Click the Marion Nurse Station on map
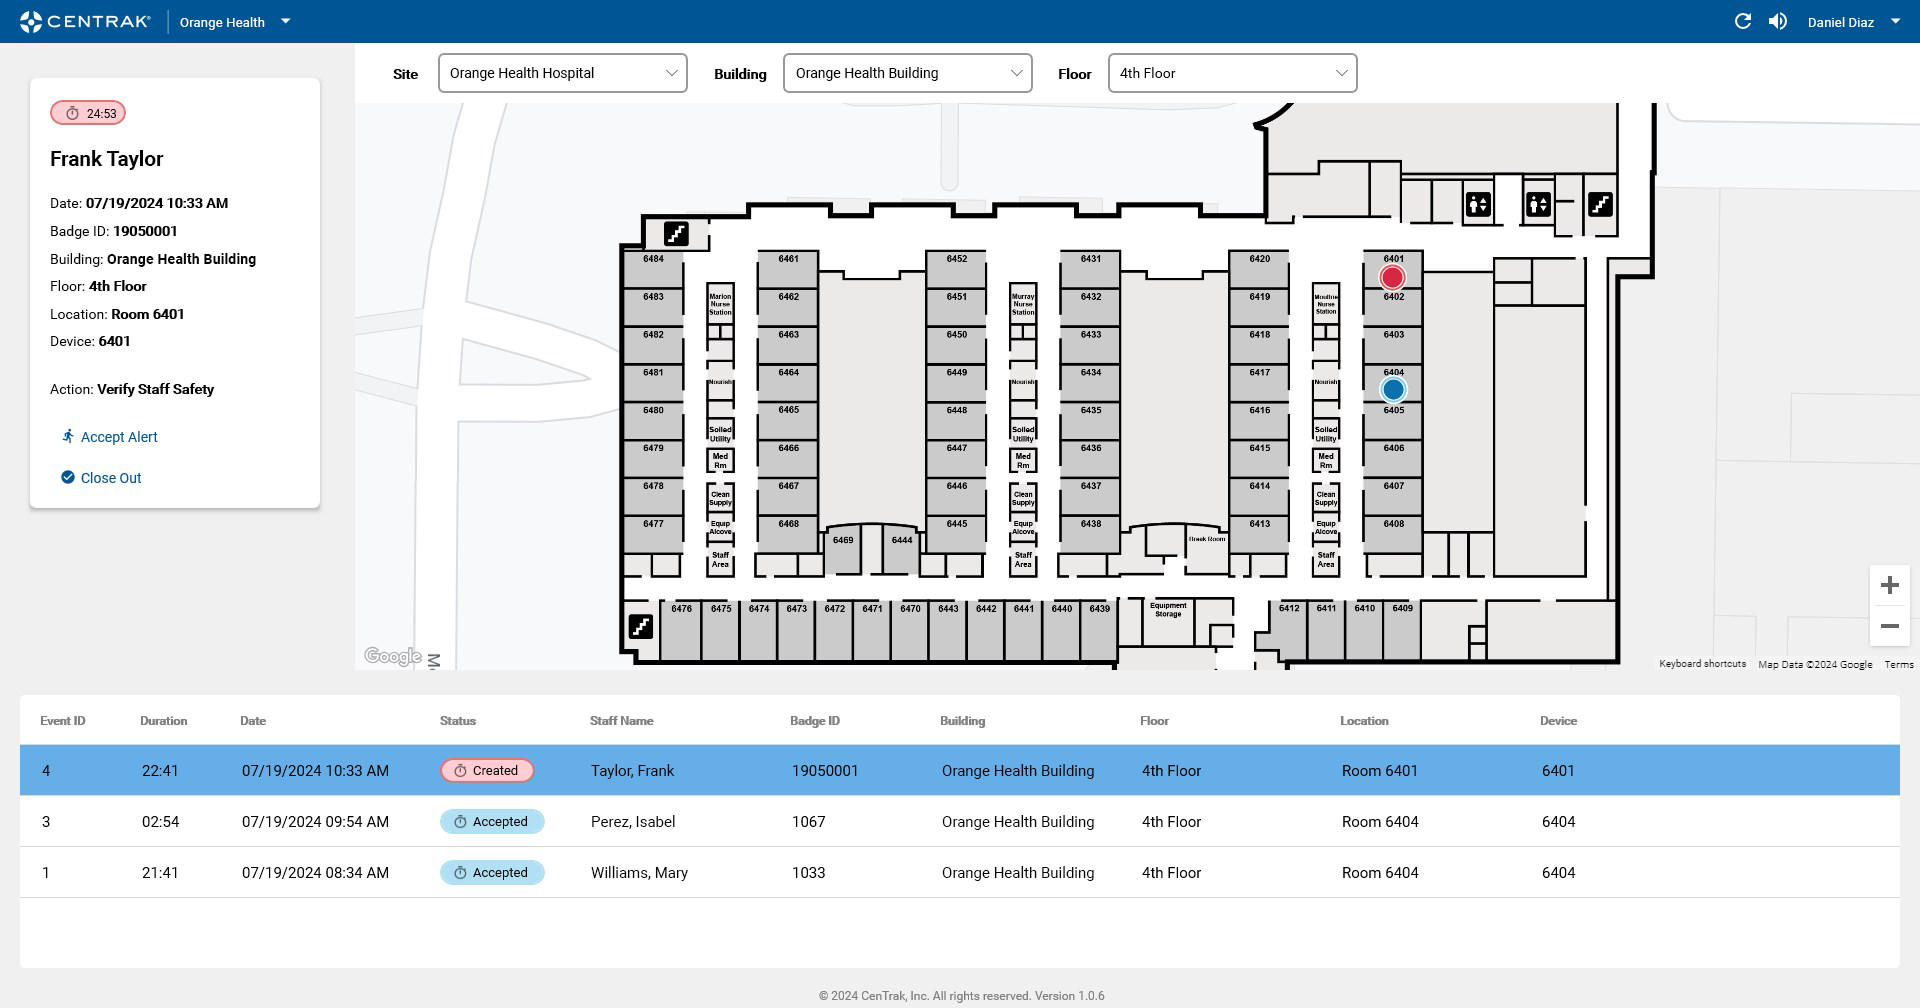 720,304
